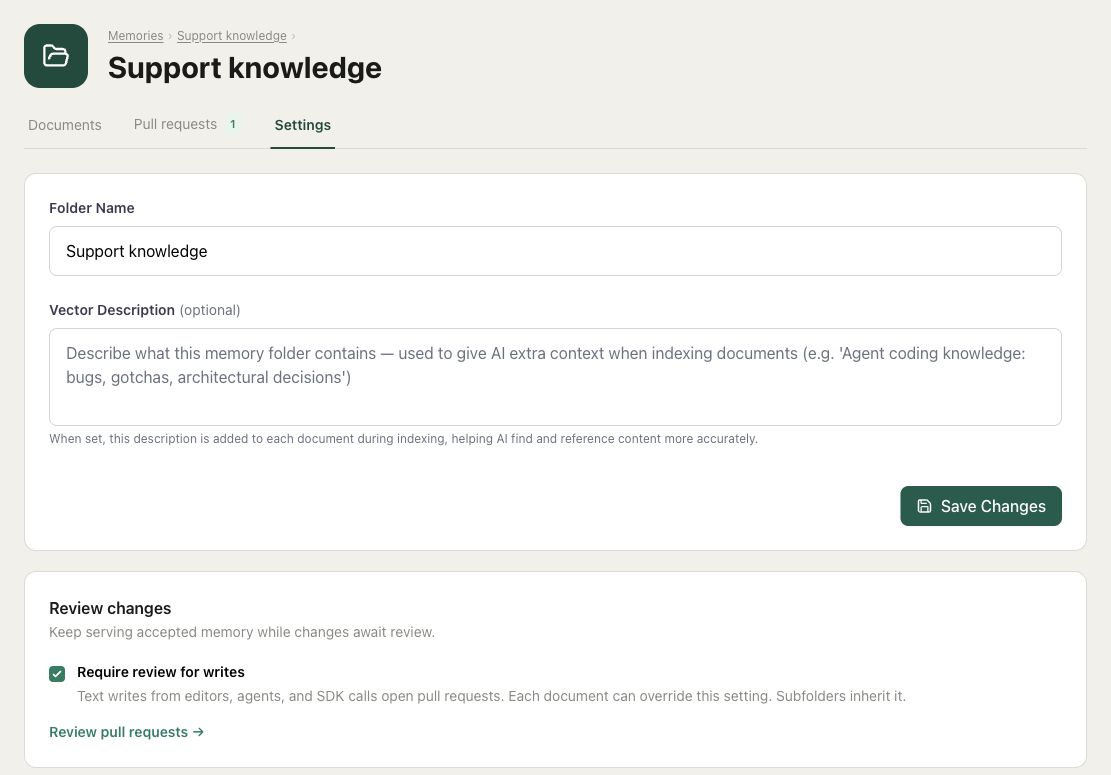This screenshot has width=1111, height=775.
Task: Switch to the Pull requests tab
Action: [185, 125]
